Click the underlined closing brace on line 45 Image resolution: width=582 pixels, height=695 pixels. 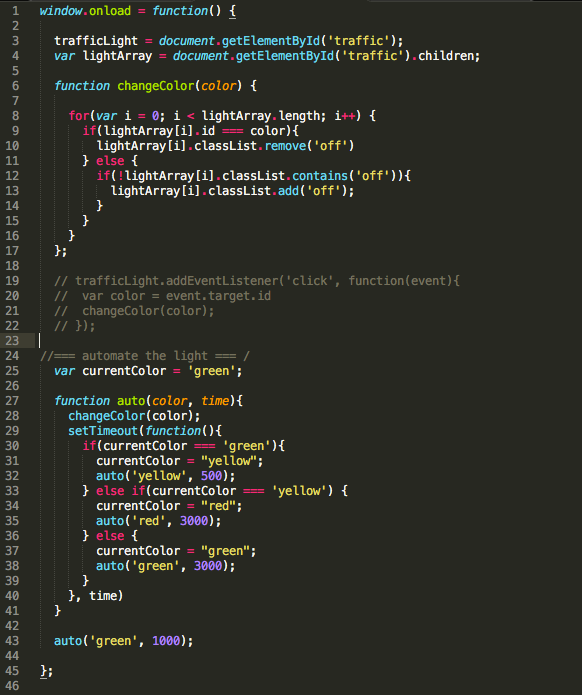click(x=43, y=671)
